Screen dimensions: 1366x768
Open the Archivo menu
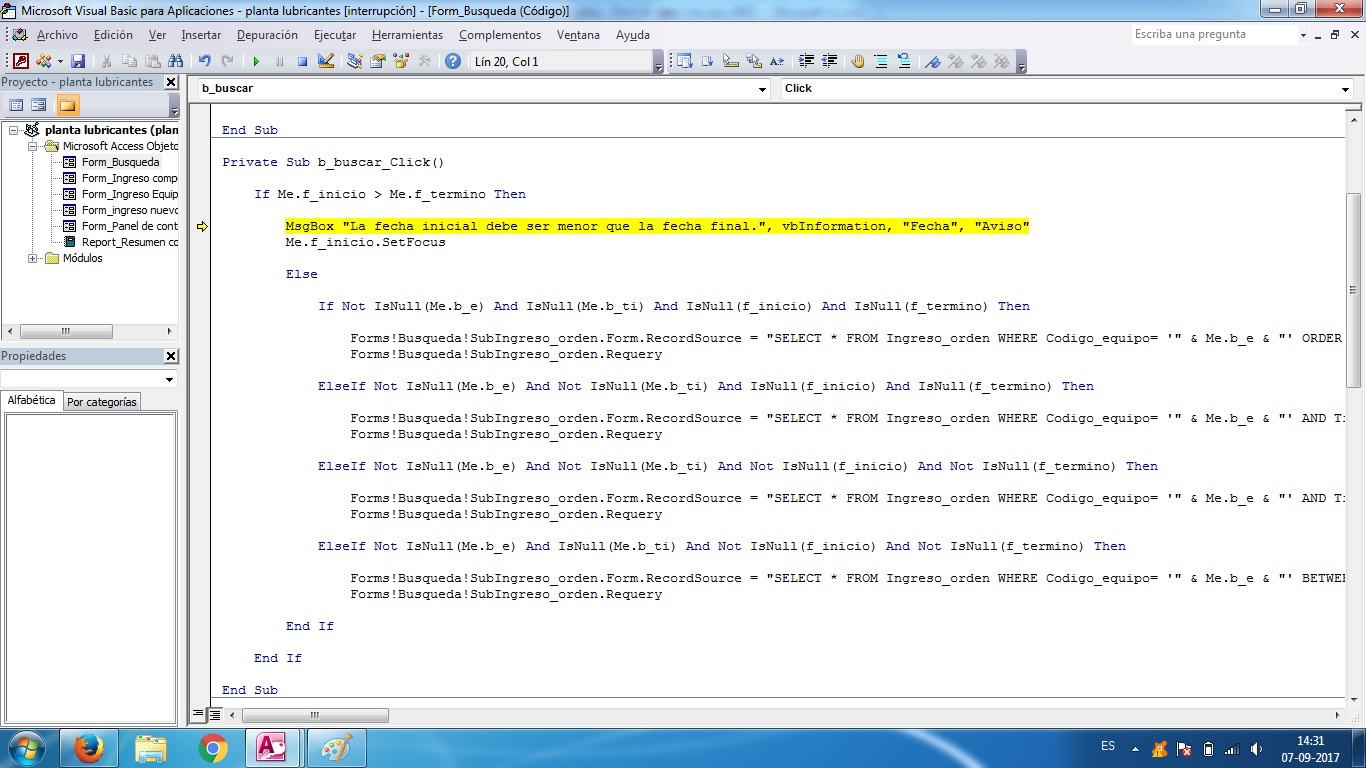point(57,35)
